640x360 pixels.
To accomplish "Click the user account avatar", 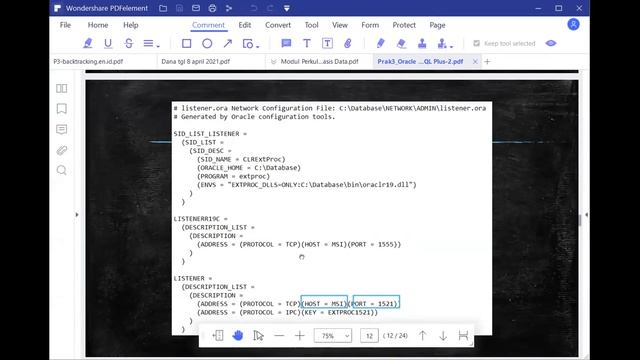I will [x=573, y=24].
